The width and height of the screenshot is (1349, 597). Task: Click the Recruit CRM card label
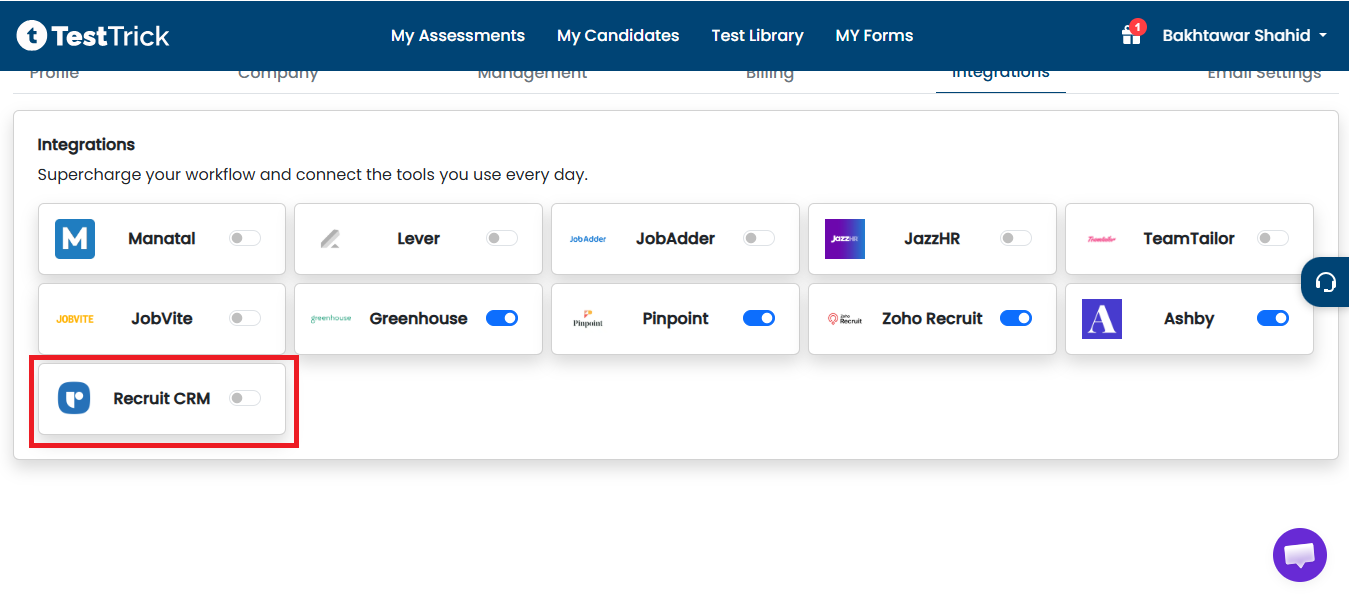(162, 399)
